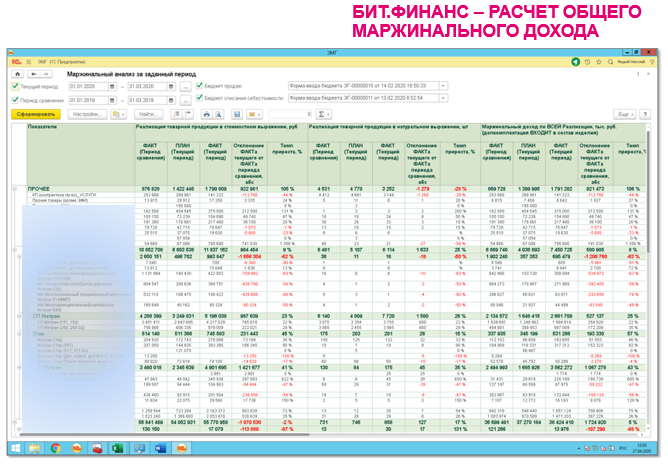Open calendar for start date 01.01.2020
The height and width of the screenshot is (467, 668).
pyautogui.click(x=112, y=86)
